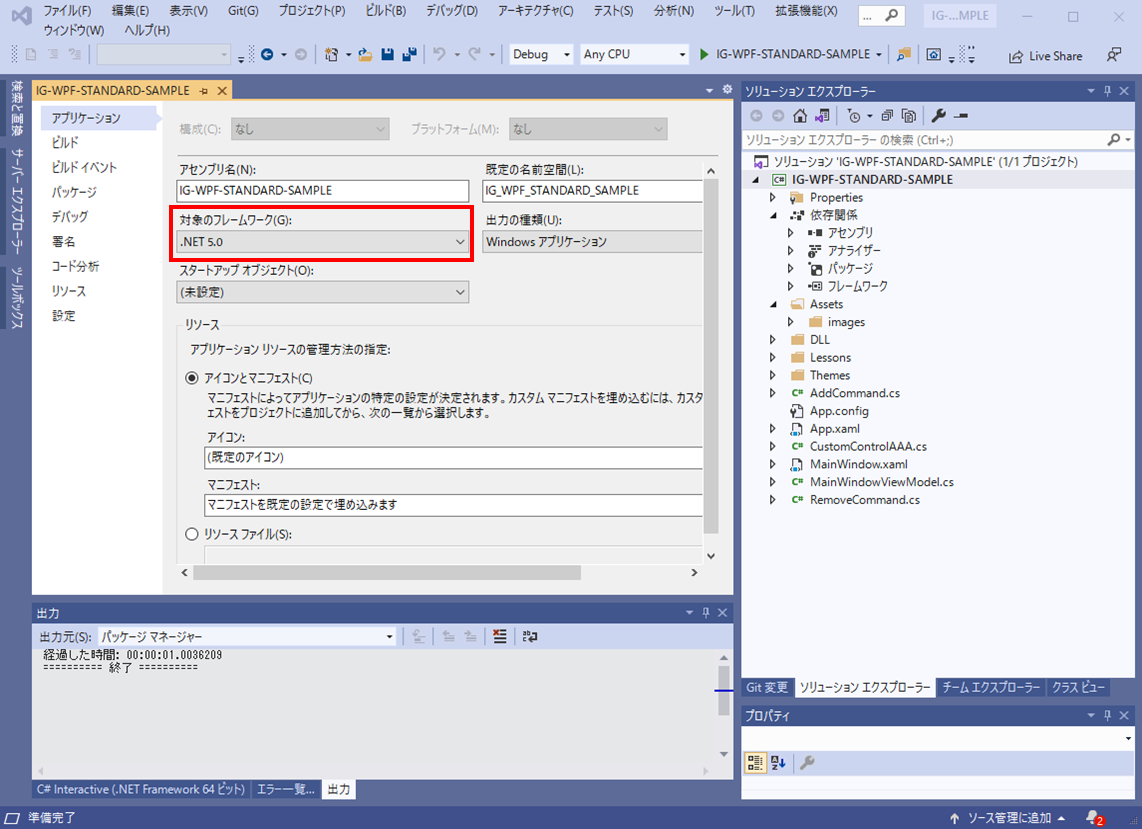This screenshot has height=829, width=1142.
Task: Open the Debug configuration dropdown
Action: tap(541, 55)
